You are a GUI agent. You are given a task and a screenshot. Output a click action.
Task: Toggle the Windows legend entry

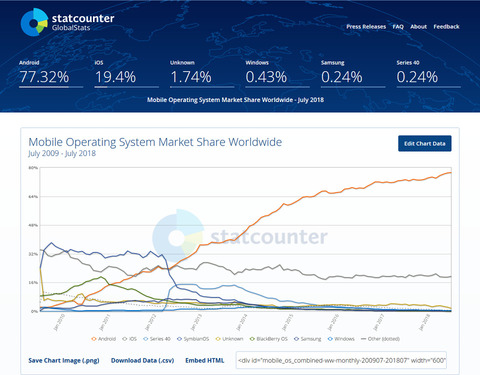341,339
